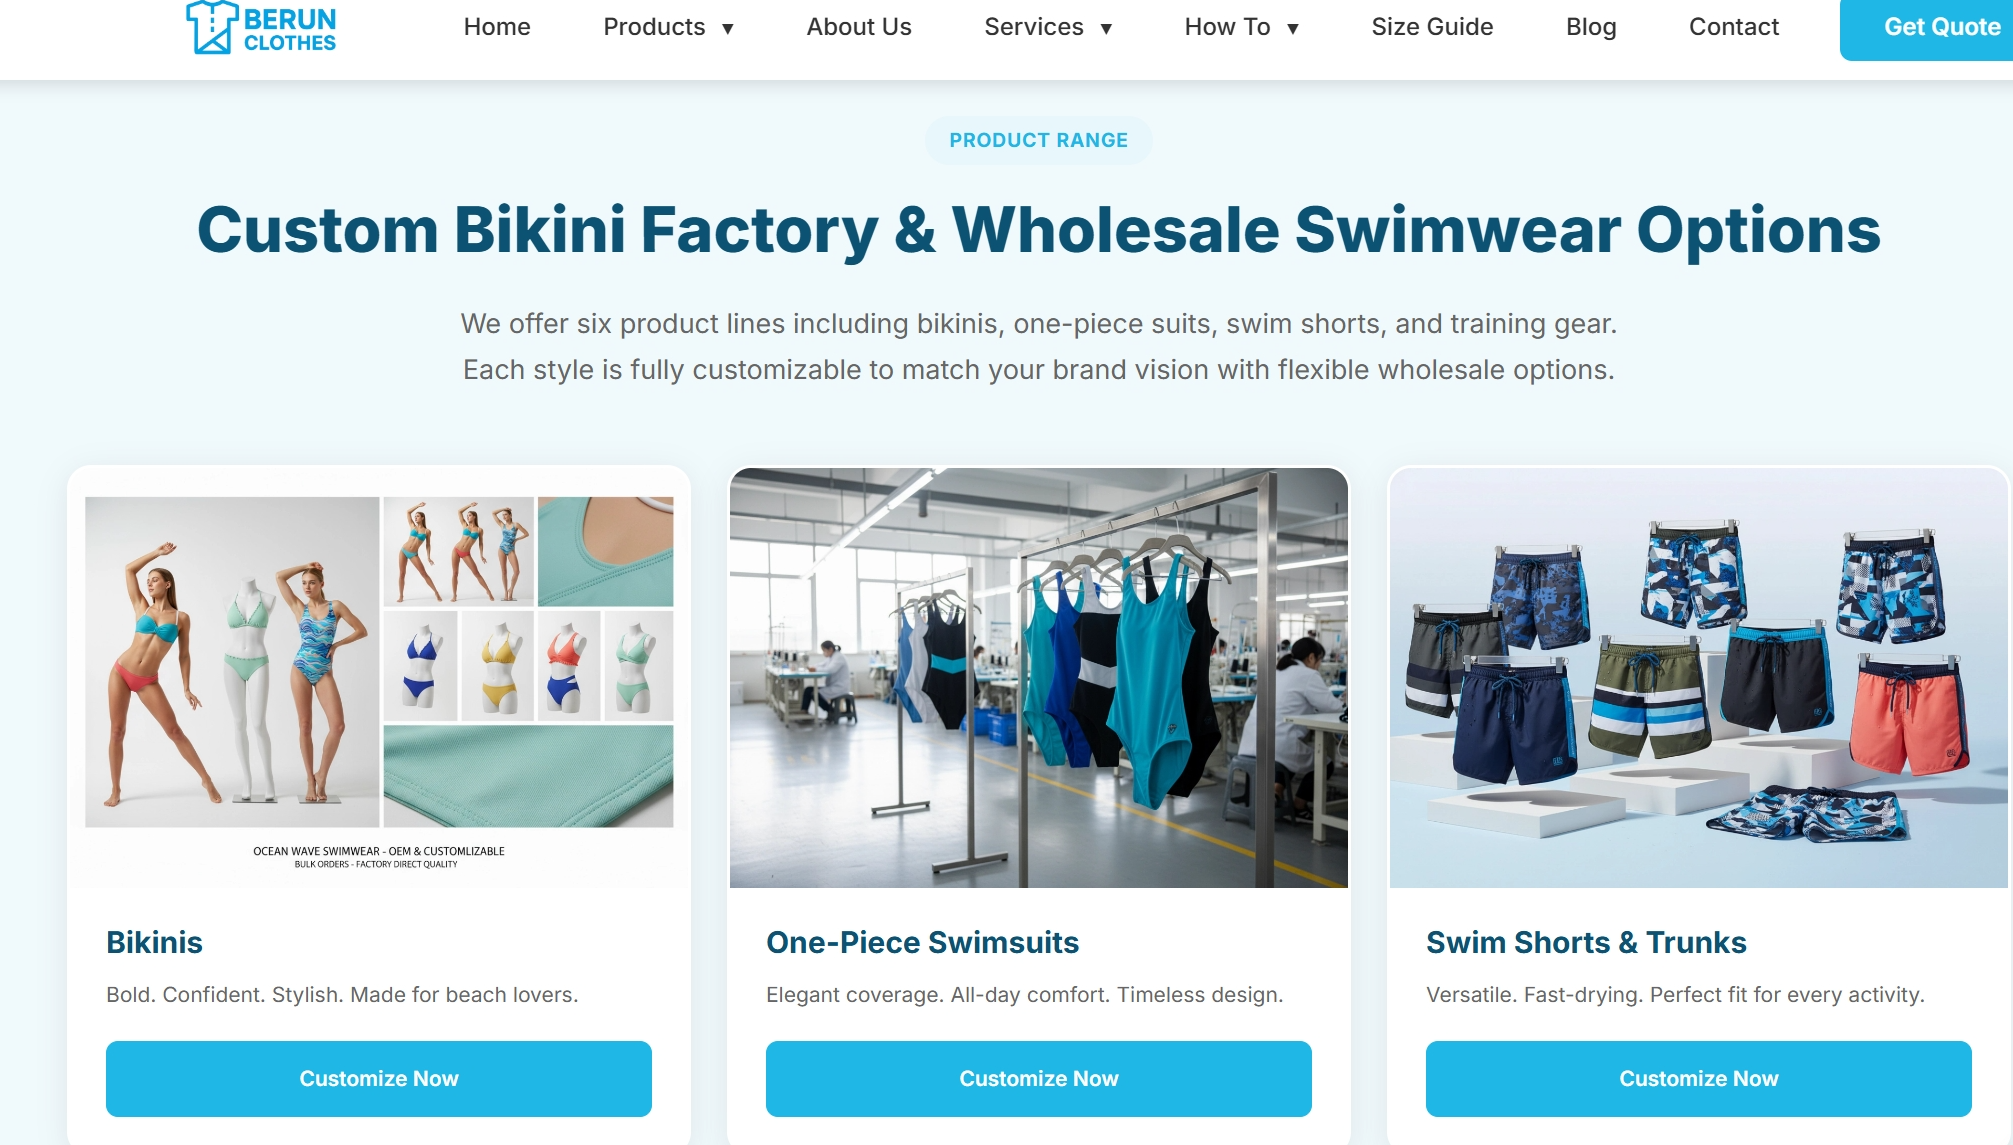The height and width of the screenshot is (1145, 2013).
Task: Click the Berun Clothes shirt logo icon
Action: pos(212,27)
